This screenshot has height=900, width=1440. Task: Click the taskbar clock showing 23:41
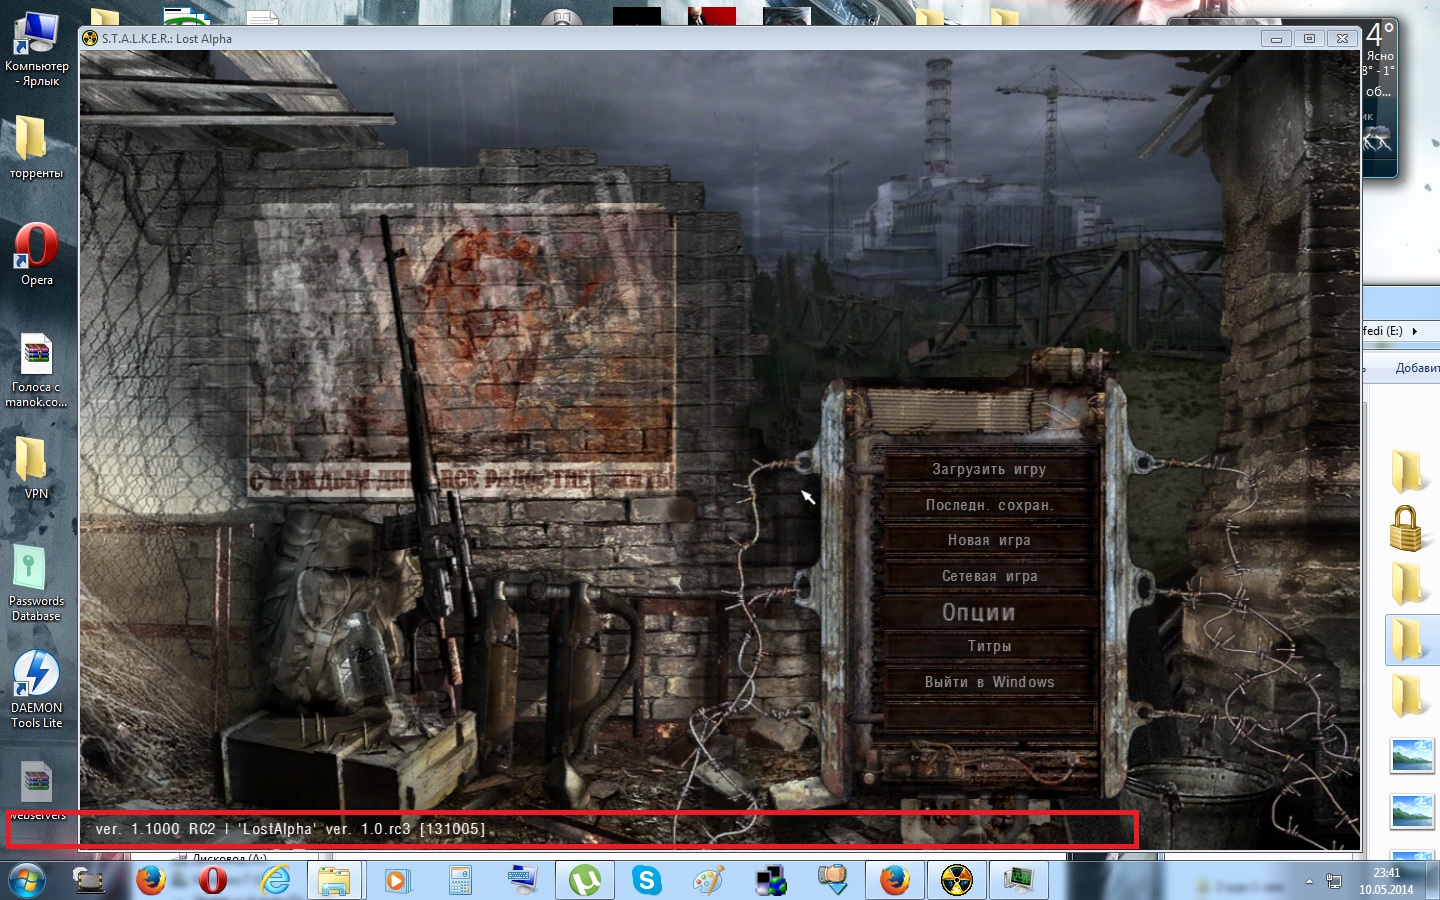point(1386,881)
